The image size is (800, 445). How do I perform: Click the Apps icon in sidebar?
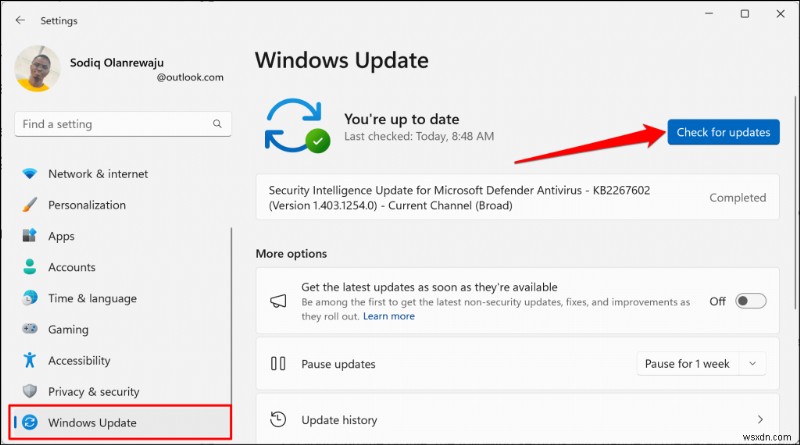pos(30,236)
